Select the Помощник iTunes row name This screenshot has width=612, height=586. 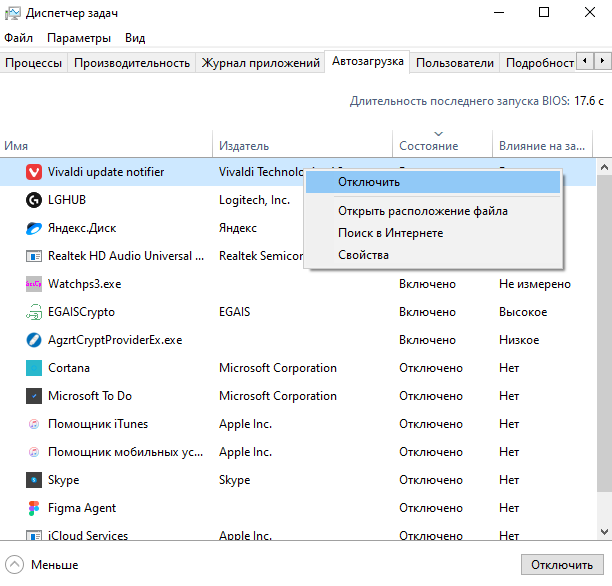point(98,424)
